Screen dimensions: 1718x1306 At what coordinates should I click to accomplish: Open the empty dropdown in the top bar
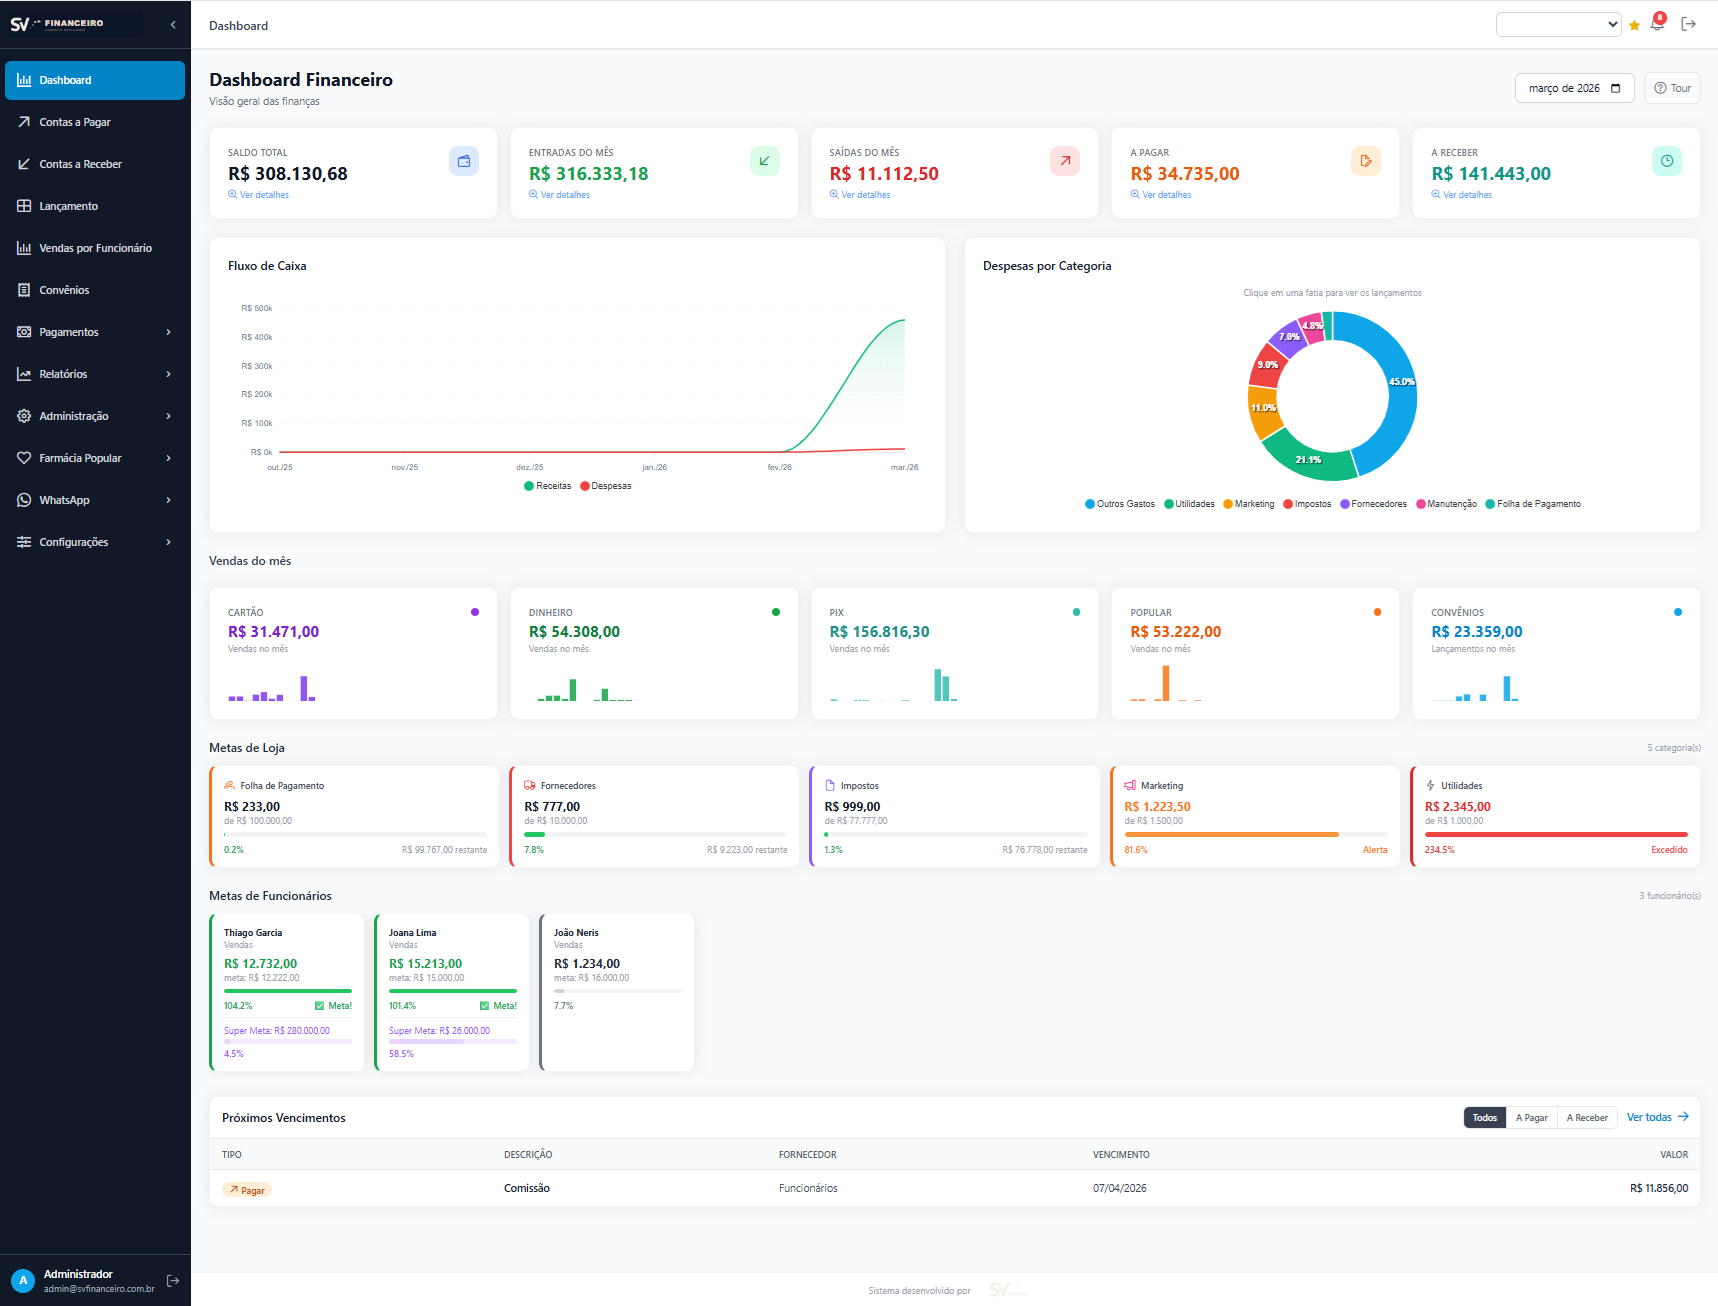[x=1558, y=24]
